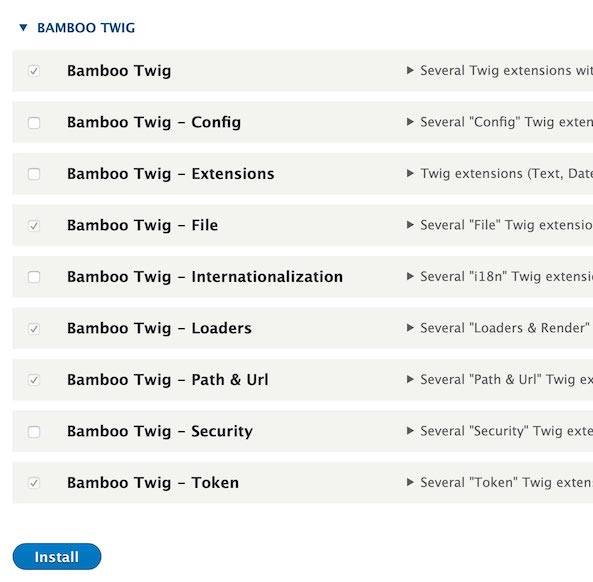Click the first Bamboo Twig module checkbox
Viewport: 593px width, 582px height.
click(x=34, y=71)
